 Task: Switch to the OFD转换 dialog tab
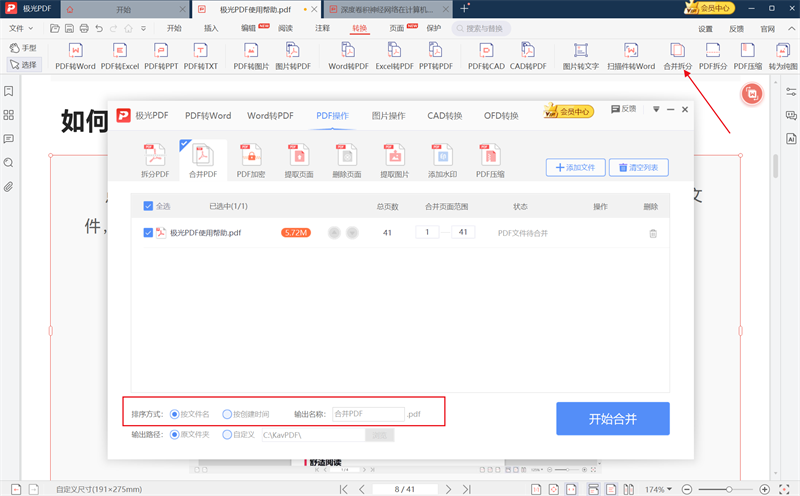coord(501,116)
